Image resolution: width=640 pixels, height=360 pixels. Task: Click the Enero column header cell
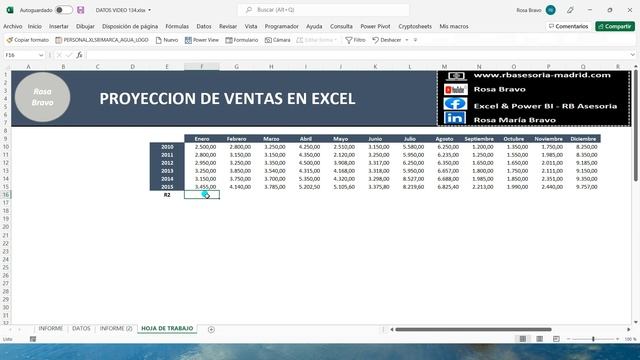[202, 139]
